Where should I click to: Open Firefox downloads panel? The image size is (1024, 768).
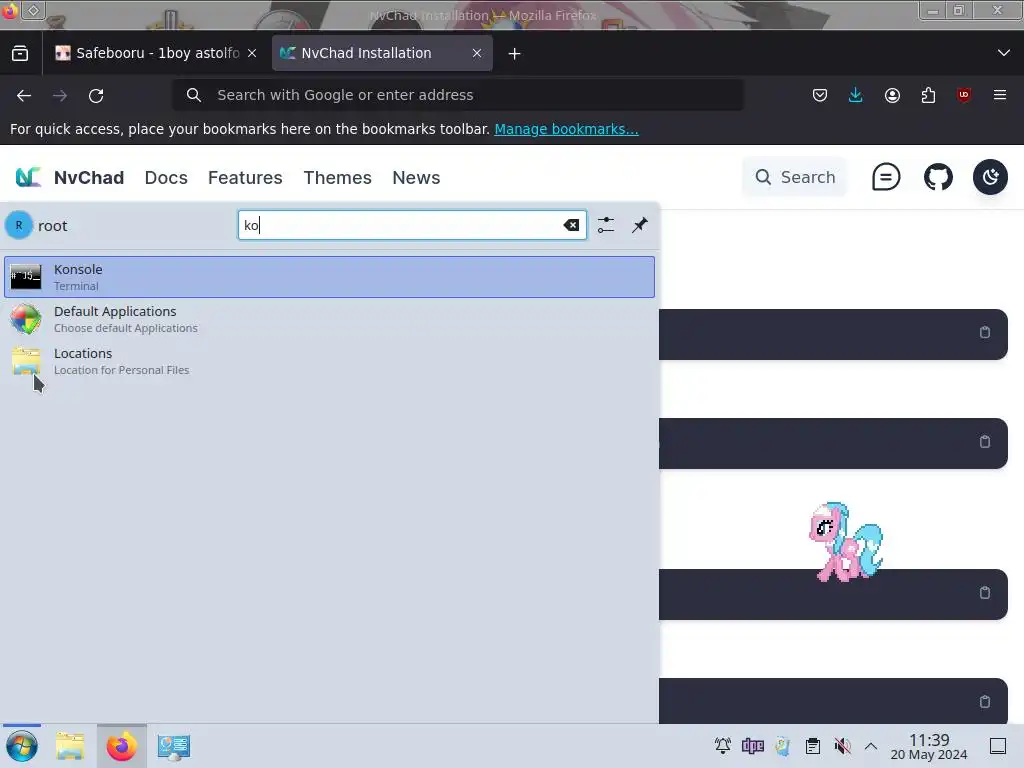[856, 95]
